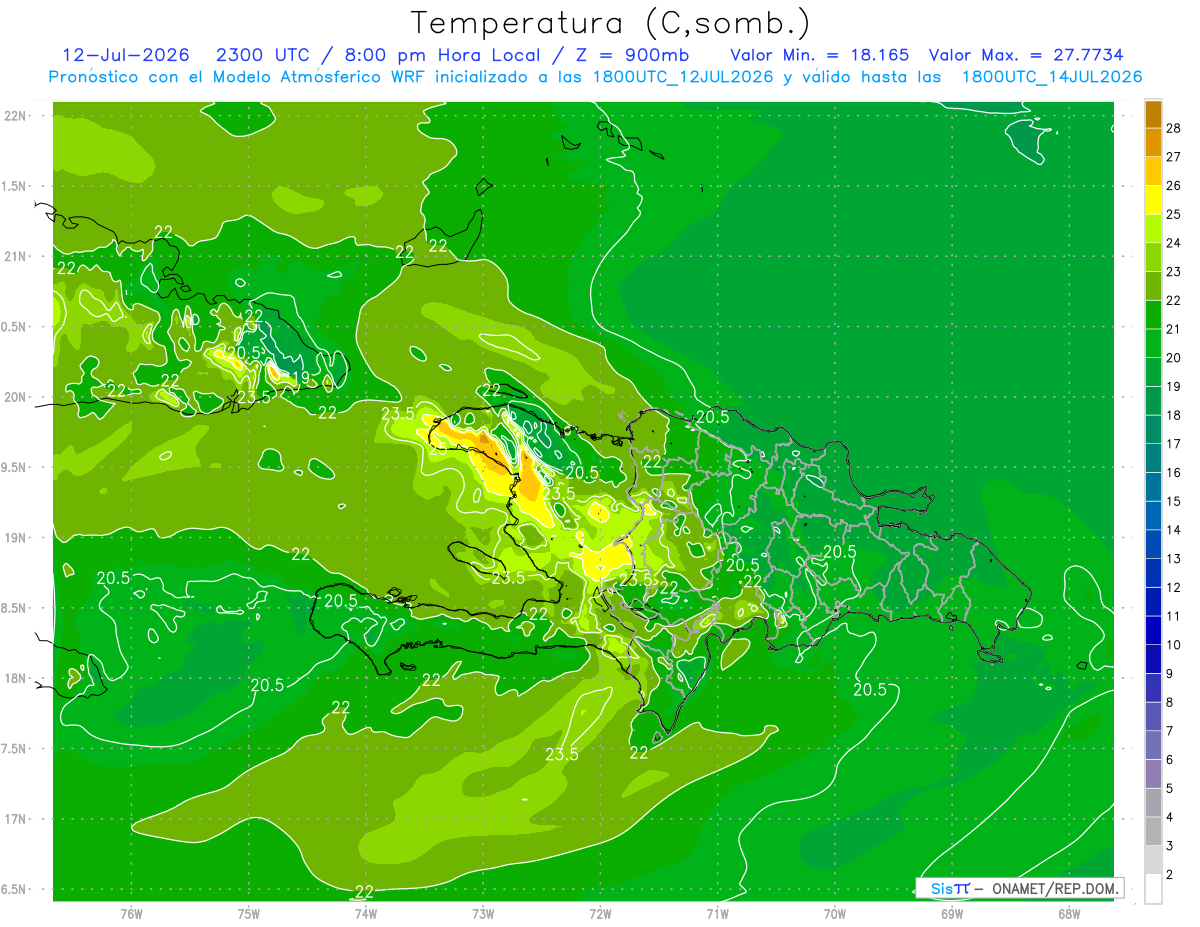Click the ONAMET/REP.DOM. logo box
Screen dimensions: 1200x927
(1020, 888)
